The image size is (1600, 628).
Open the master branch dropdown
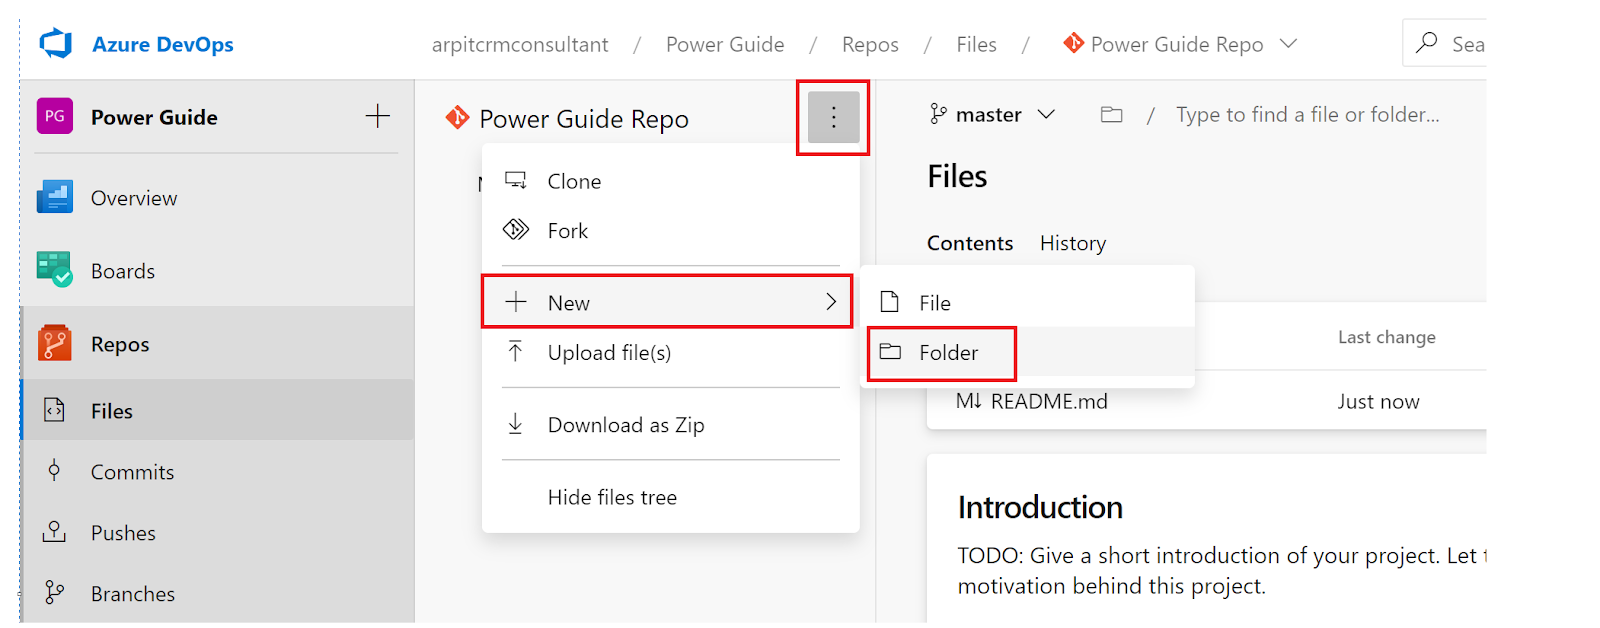[992, 115]
